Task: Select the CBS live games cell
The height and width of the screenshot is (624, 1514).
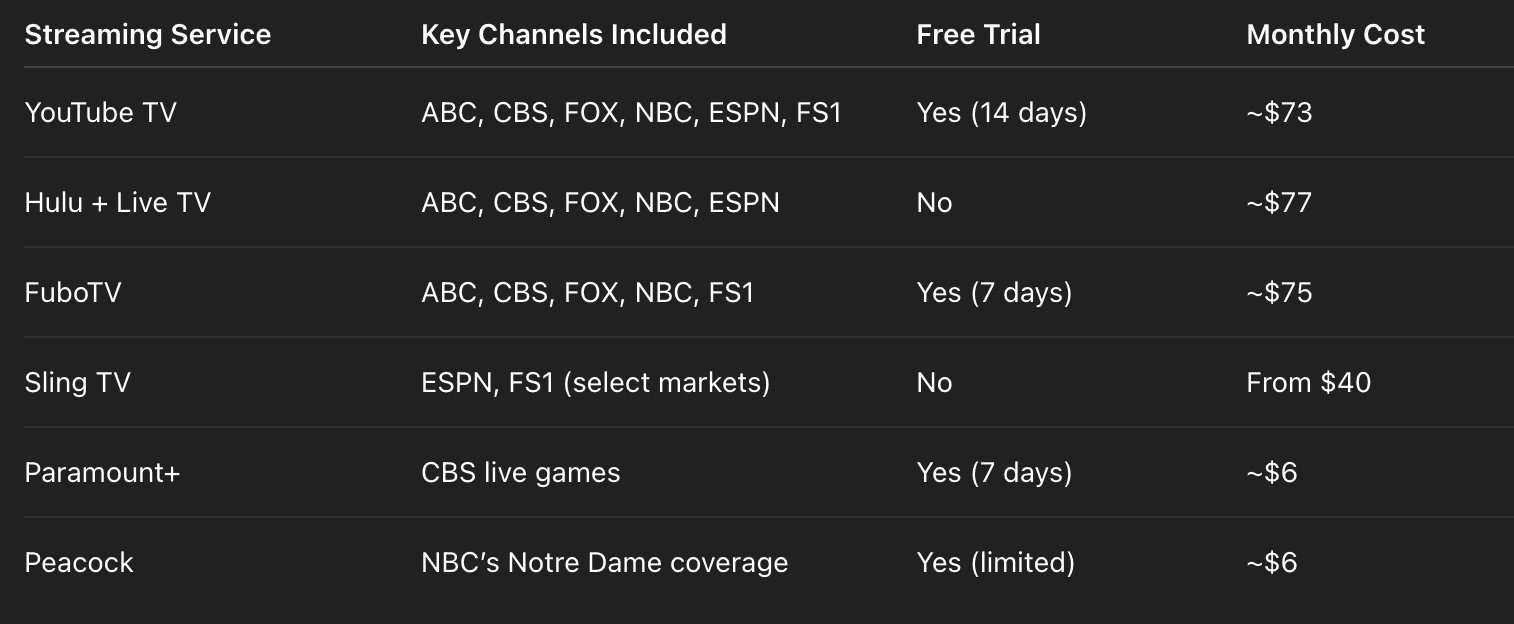Action: (x=520, y=473)
